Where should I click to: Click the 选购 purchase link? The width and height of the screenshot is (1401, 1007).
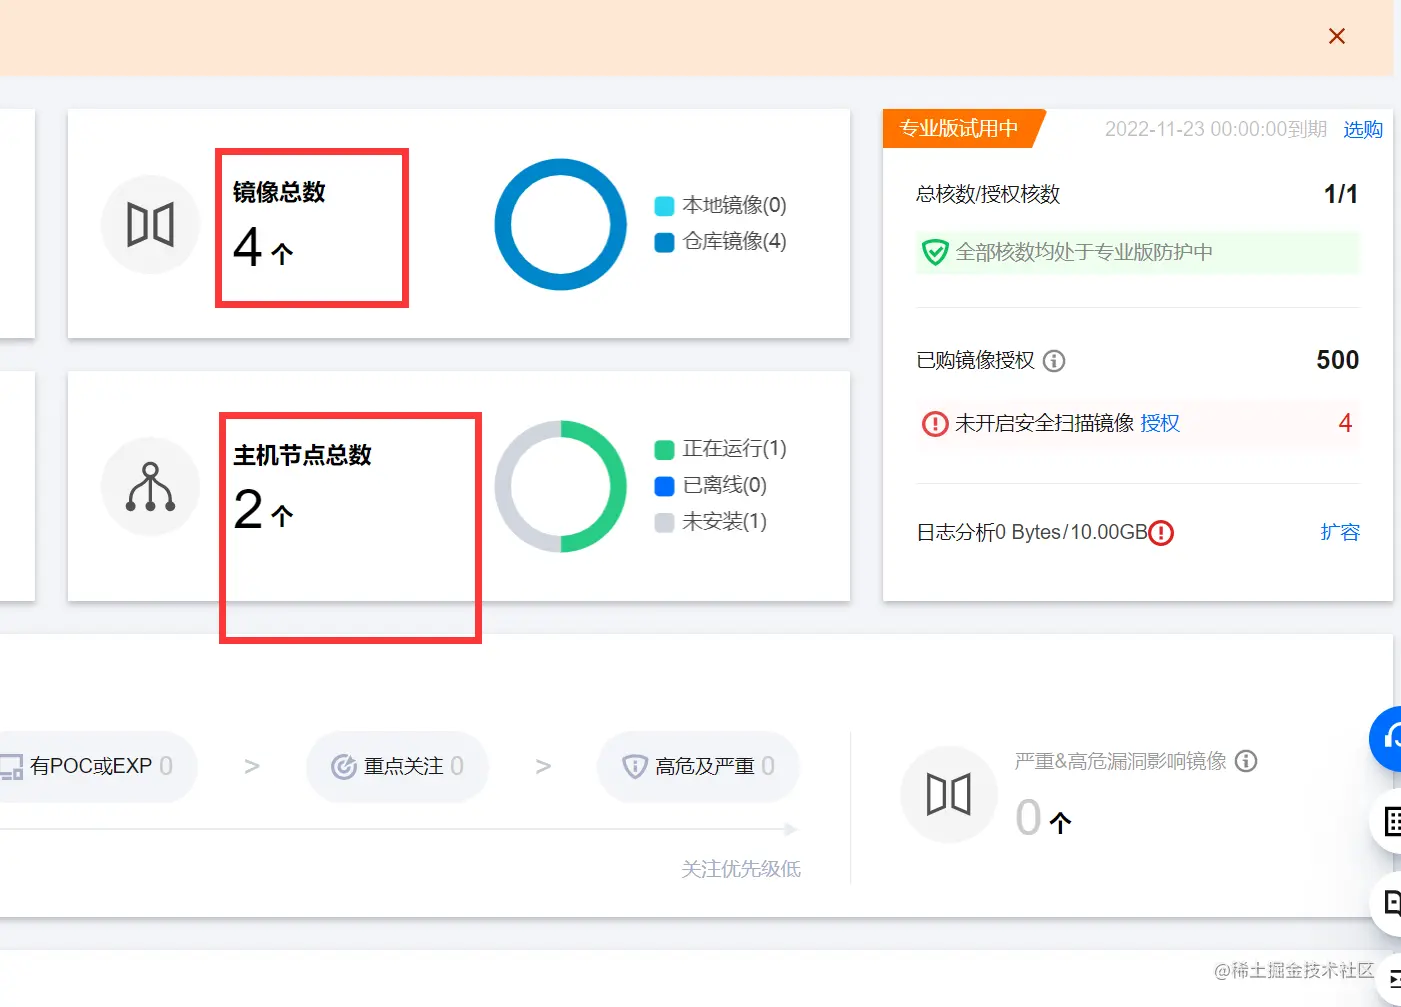1363,129
